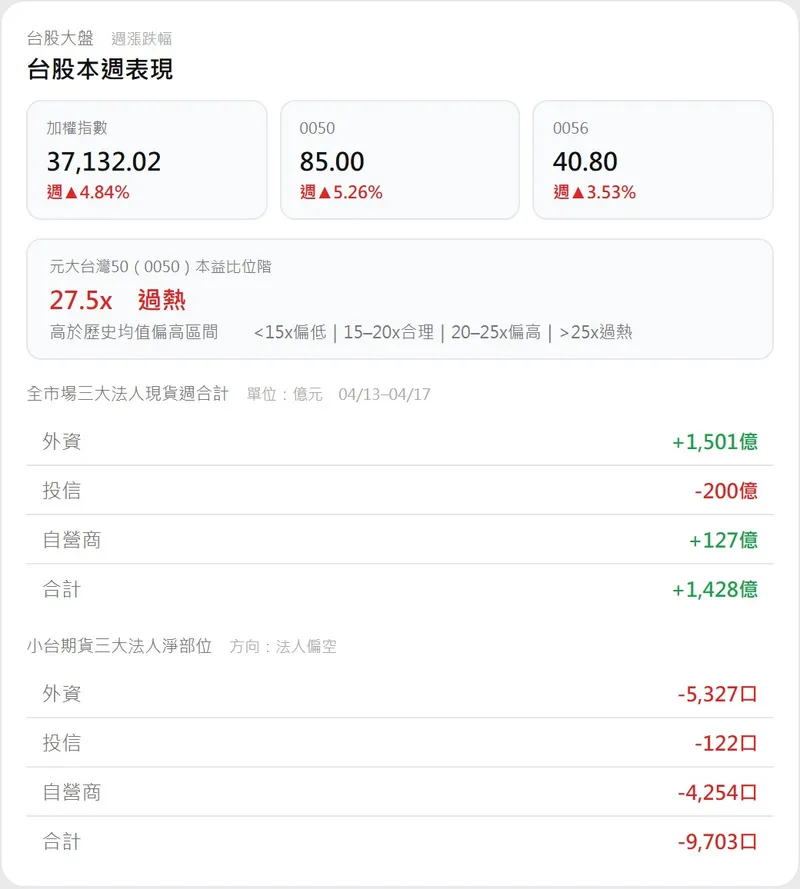
Task: Click the 04/13–04/17 date range
Action: tap(384, 394)
